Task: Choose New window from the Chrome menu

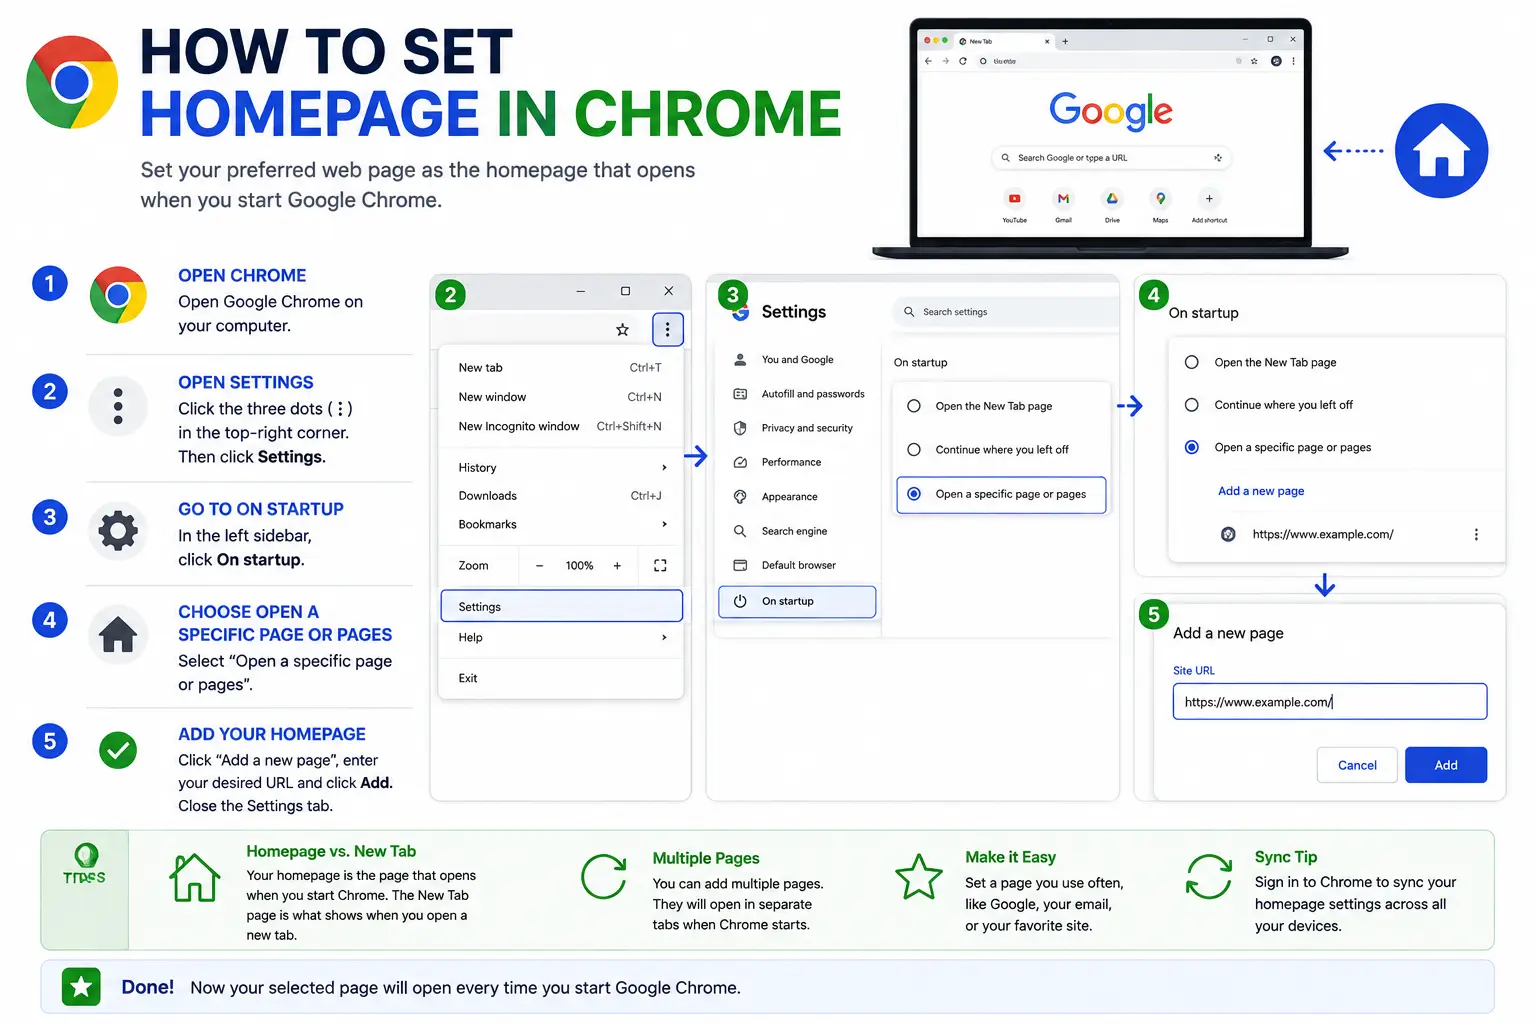Action: pyautogui.click(x=561, y=397)
